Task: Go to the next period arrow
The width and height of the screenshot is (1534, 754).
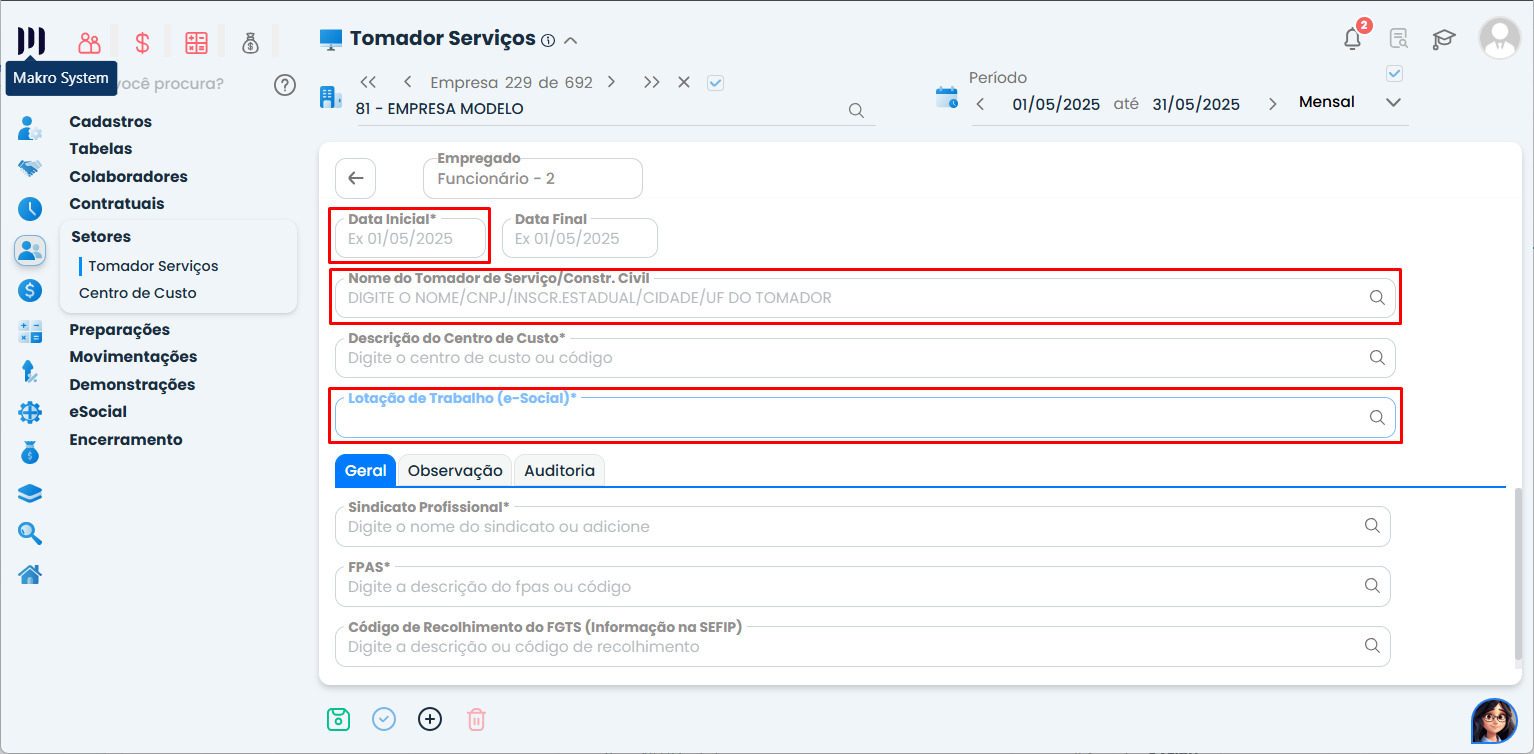Action: (1272, 104)
